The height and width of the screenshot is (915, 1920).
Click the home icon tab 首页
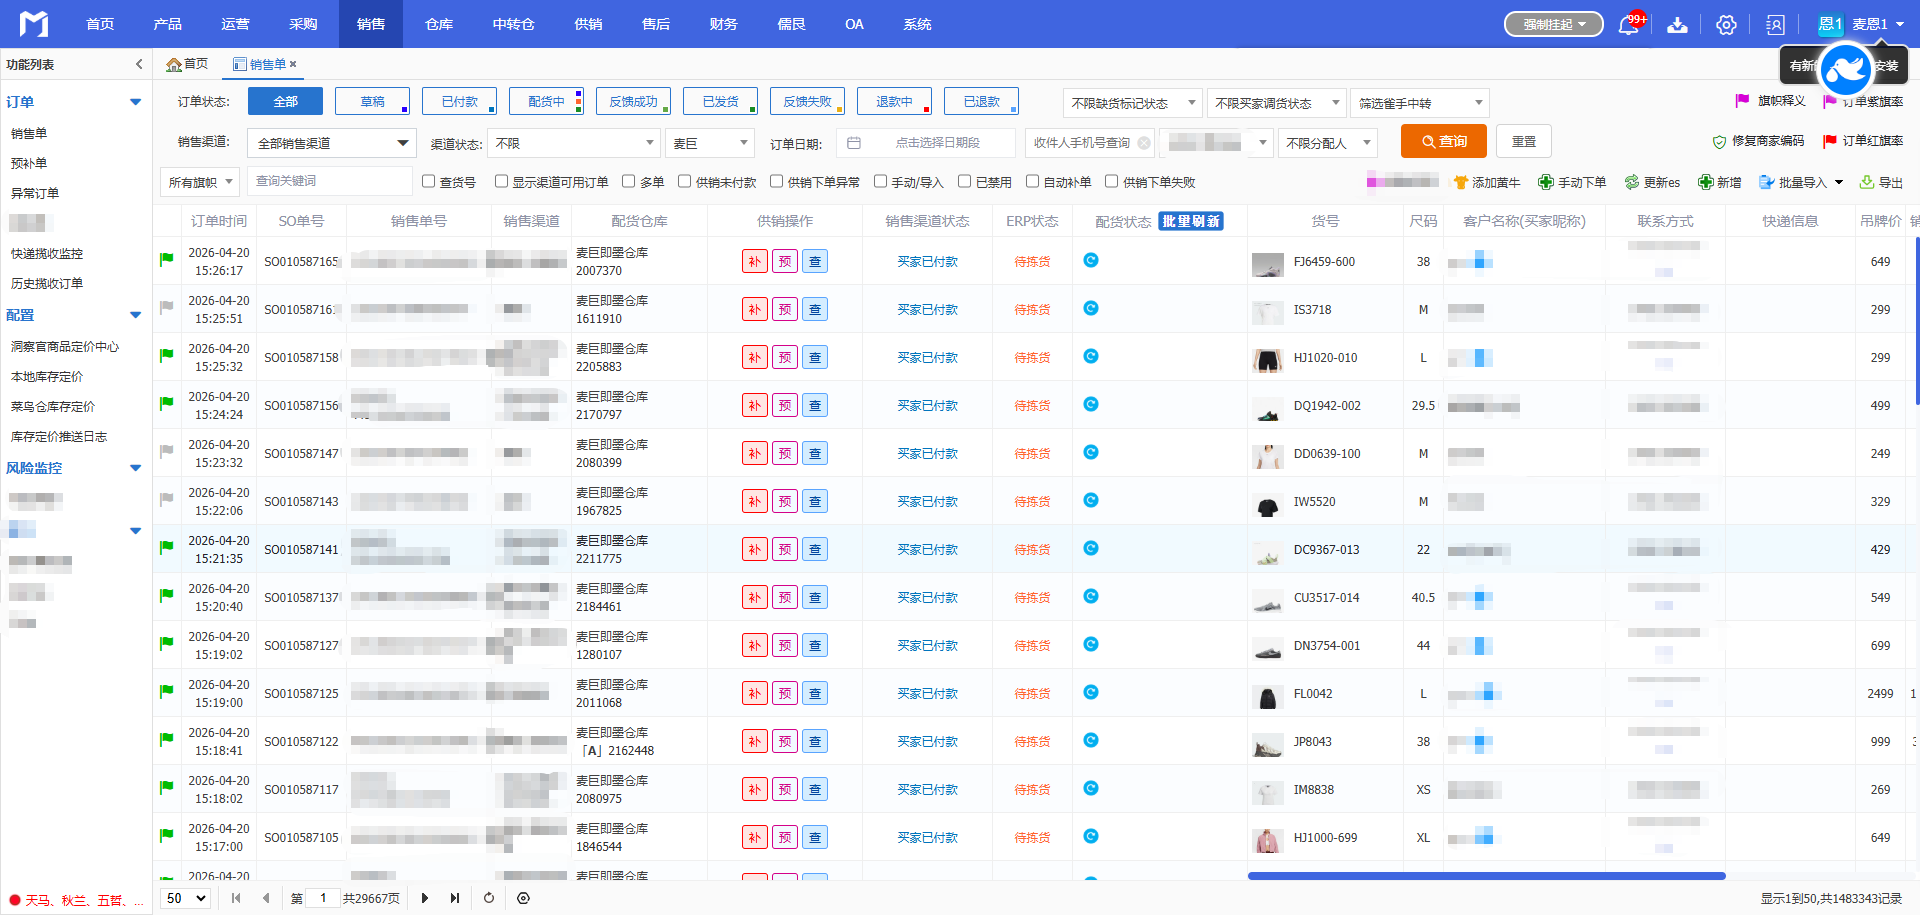tap(187, 64)
